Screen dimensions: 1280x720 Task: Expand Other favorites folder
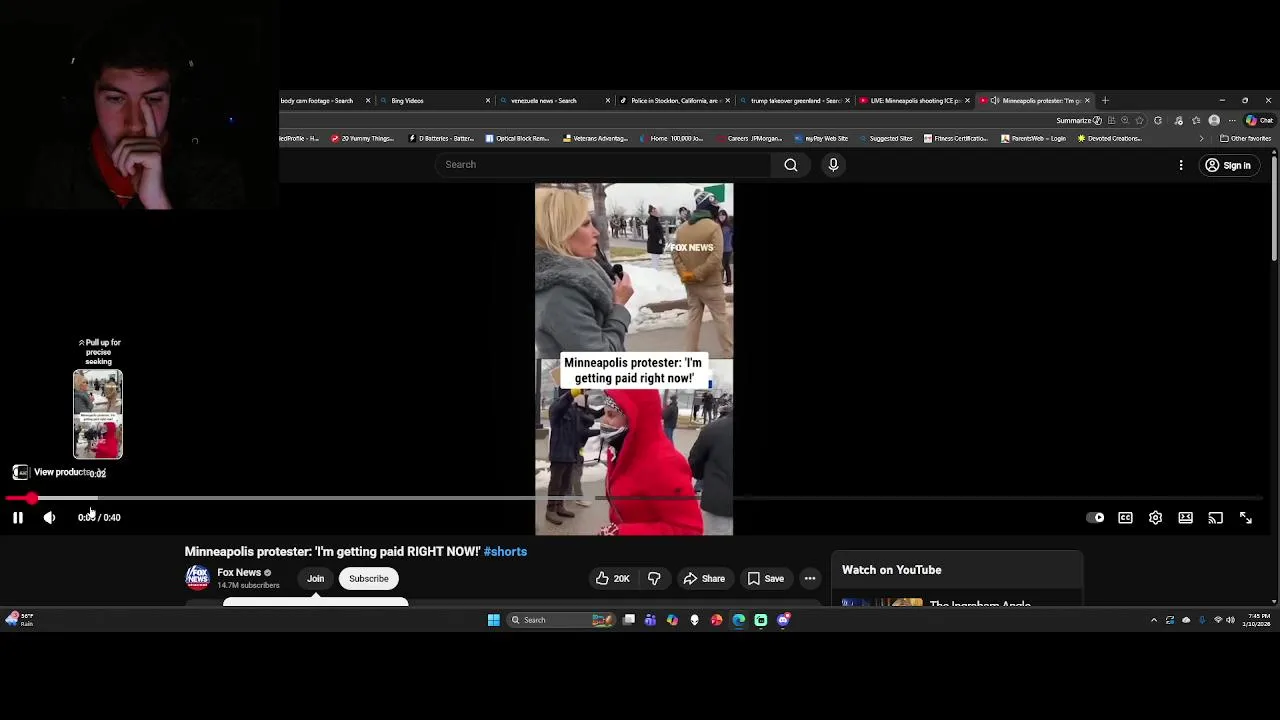(1245, 138)
